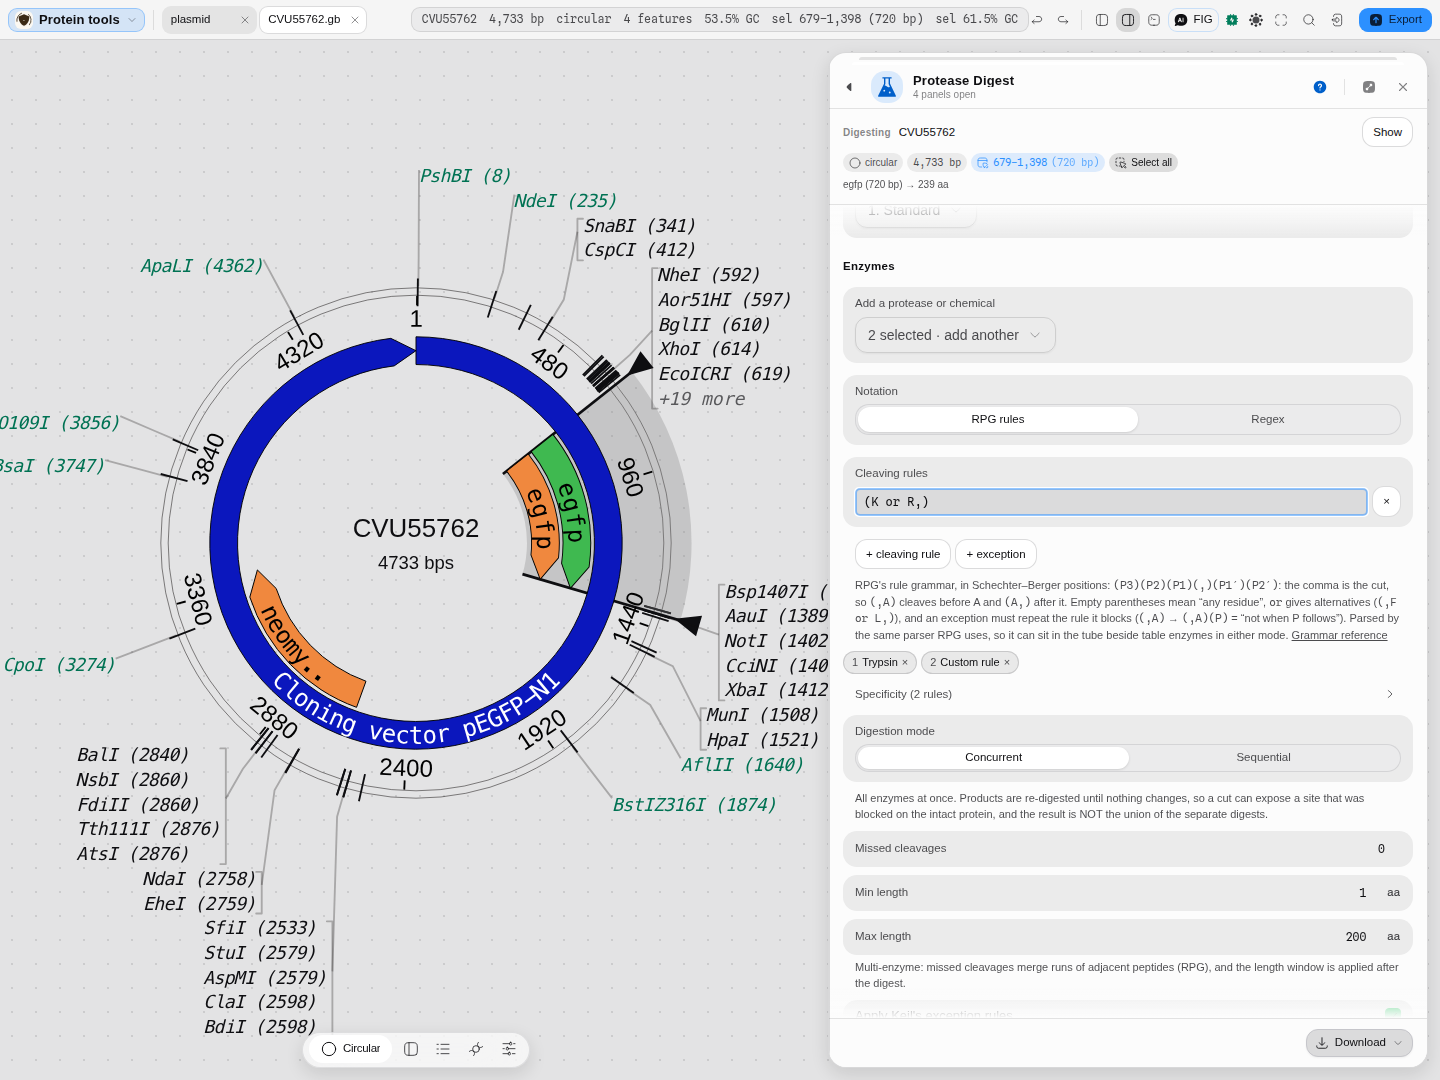Screen dimensions: 1440x1080
Task: Select Circular view mode in bottom bar
Action: (351, 1049)
